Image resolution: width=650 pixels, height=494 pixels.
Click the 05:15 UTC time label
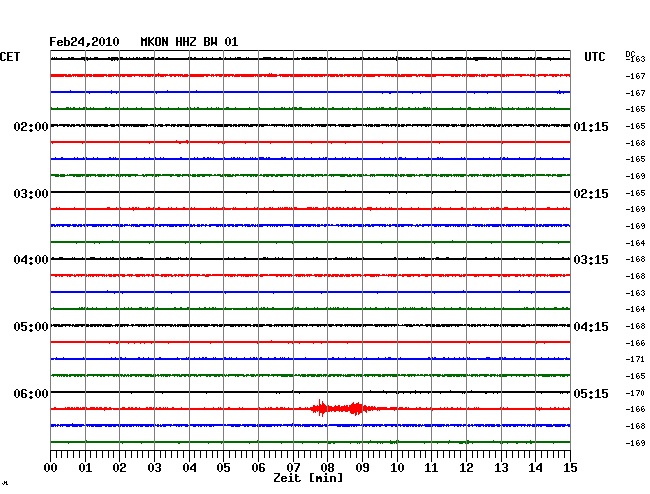(x=591, y=393)
